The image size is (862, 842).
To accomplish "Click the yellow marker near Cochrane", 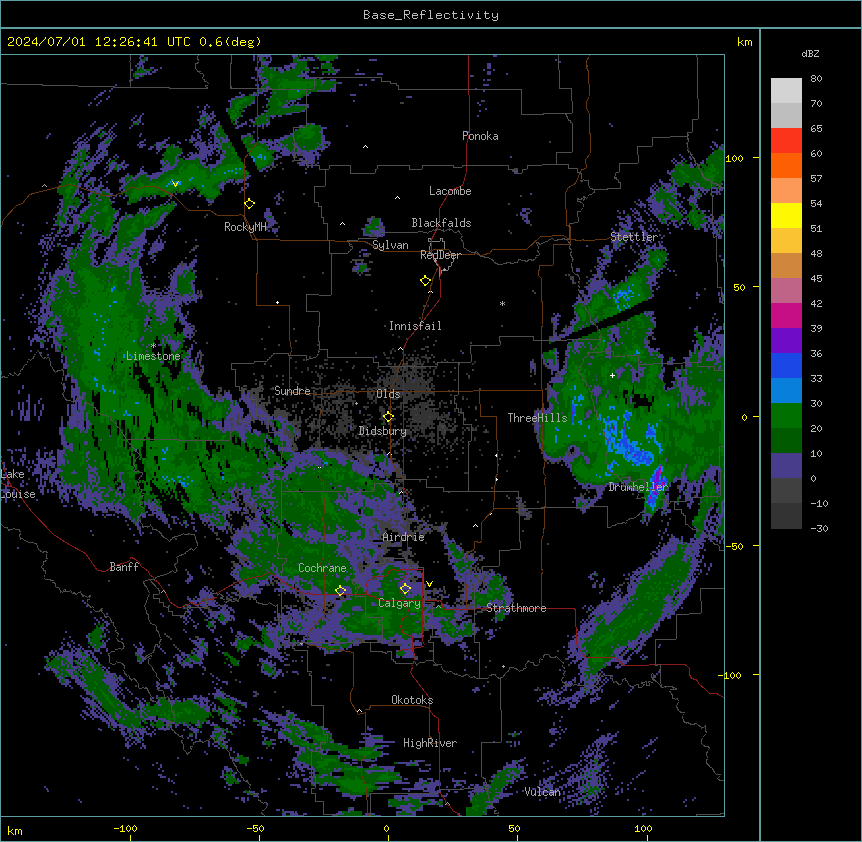I will (341, 590).
